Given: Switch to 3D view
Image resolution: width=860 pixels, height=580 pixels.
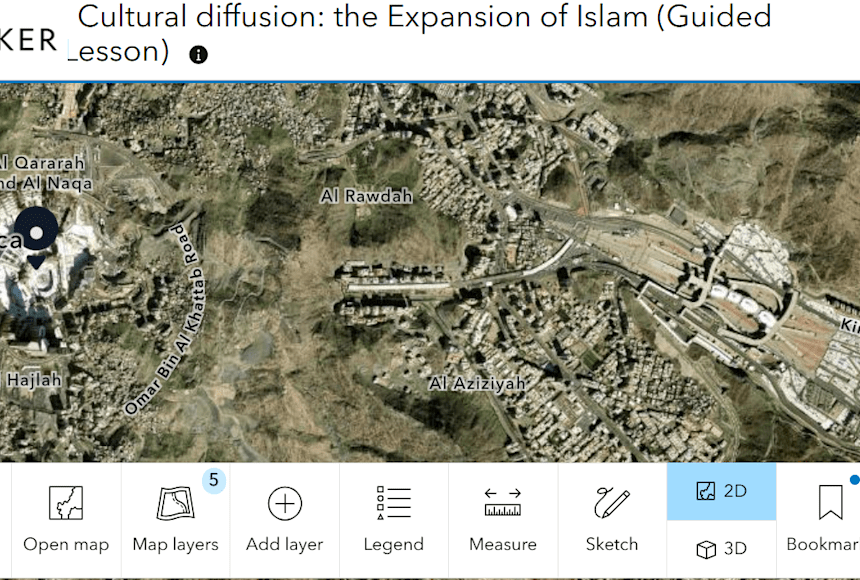Looking at the screenshot, I should [721, 548].
